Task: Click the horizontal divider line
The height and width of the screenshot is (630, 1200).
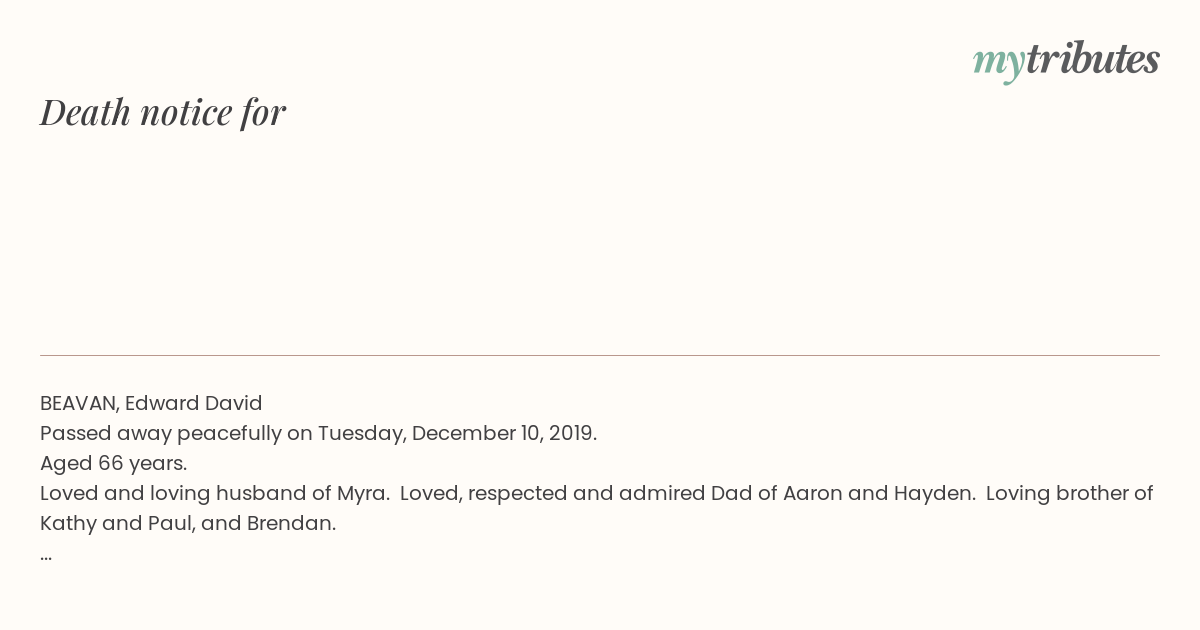Action: pos(600,355)
